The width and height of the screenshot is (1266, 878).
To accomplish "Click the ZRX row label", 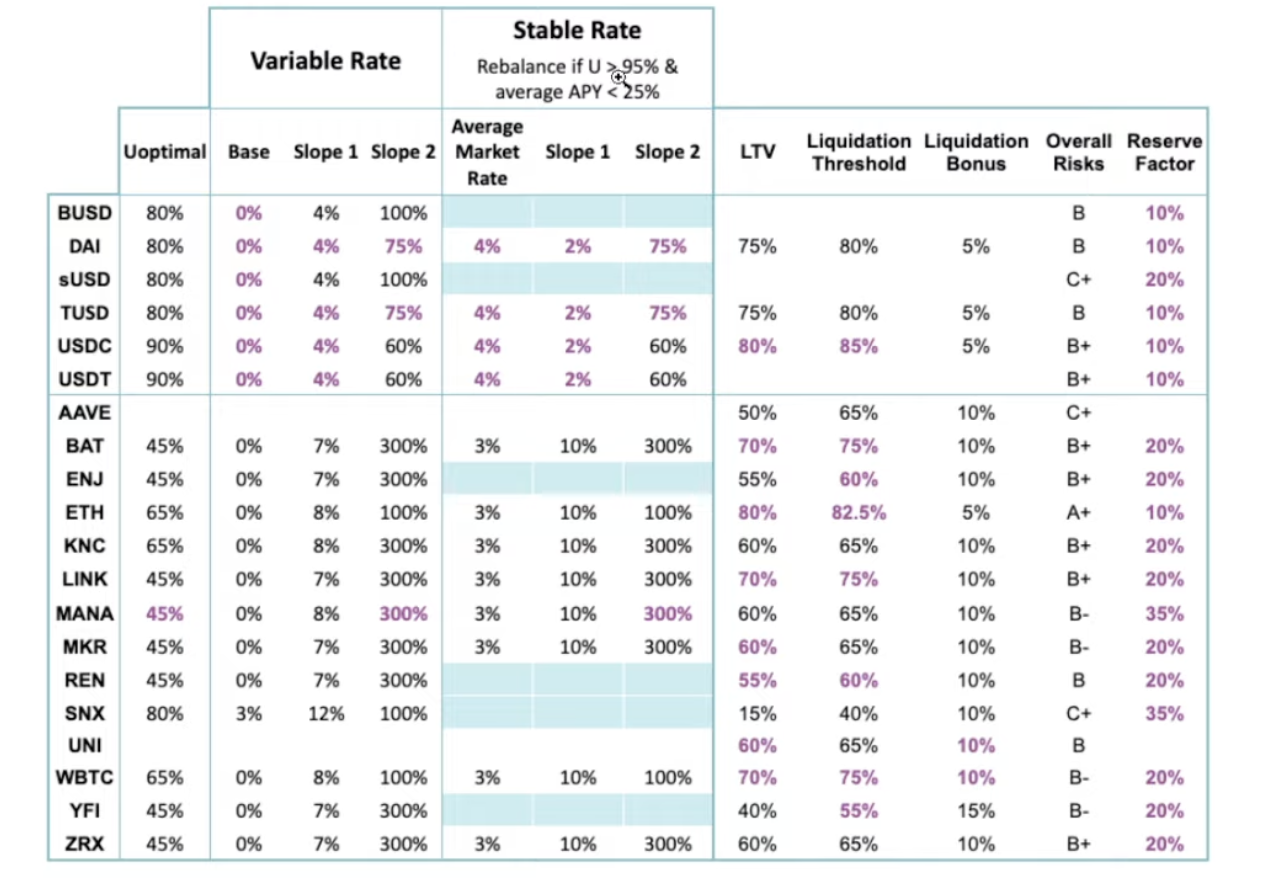I will pyautogui.click(x=85, y=844).
